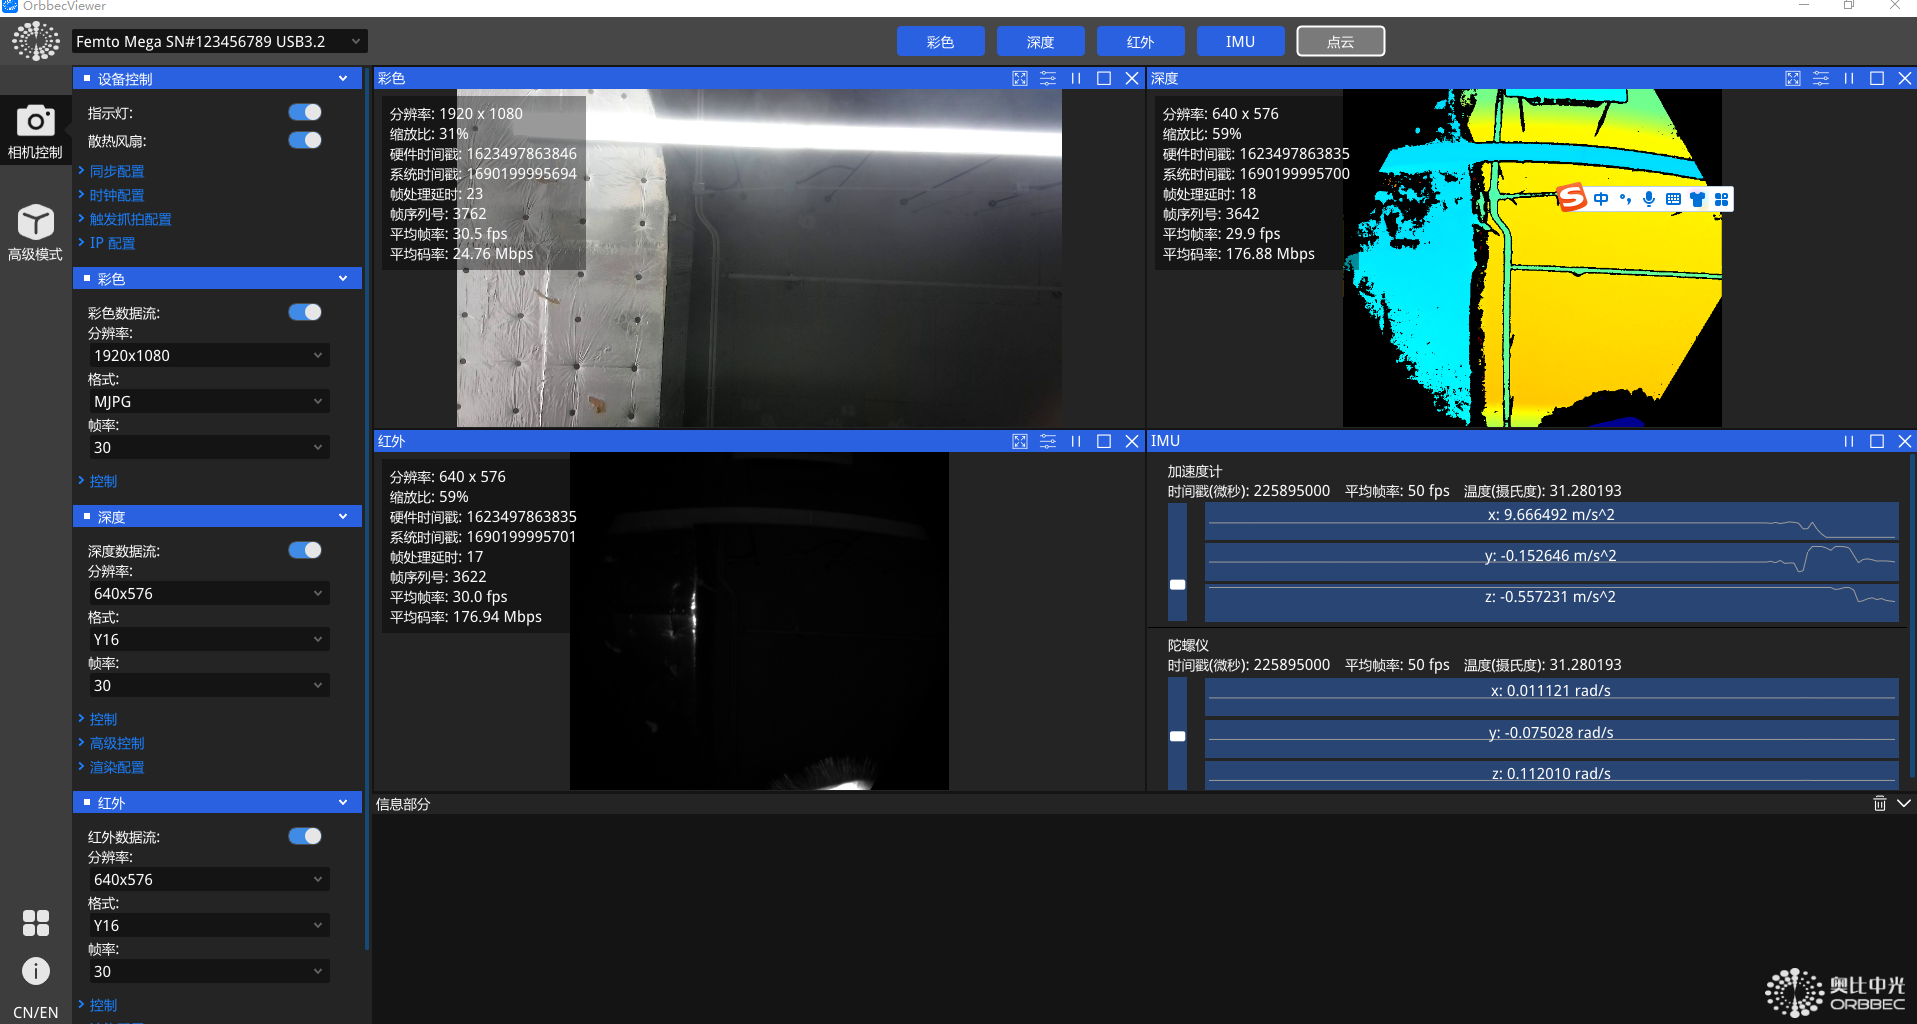The height and width of the screenshot is (1024, 1917).
Task: Expand the 同步配置 sync configuration link
Action: 117,171
